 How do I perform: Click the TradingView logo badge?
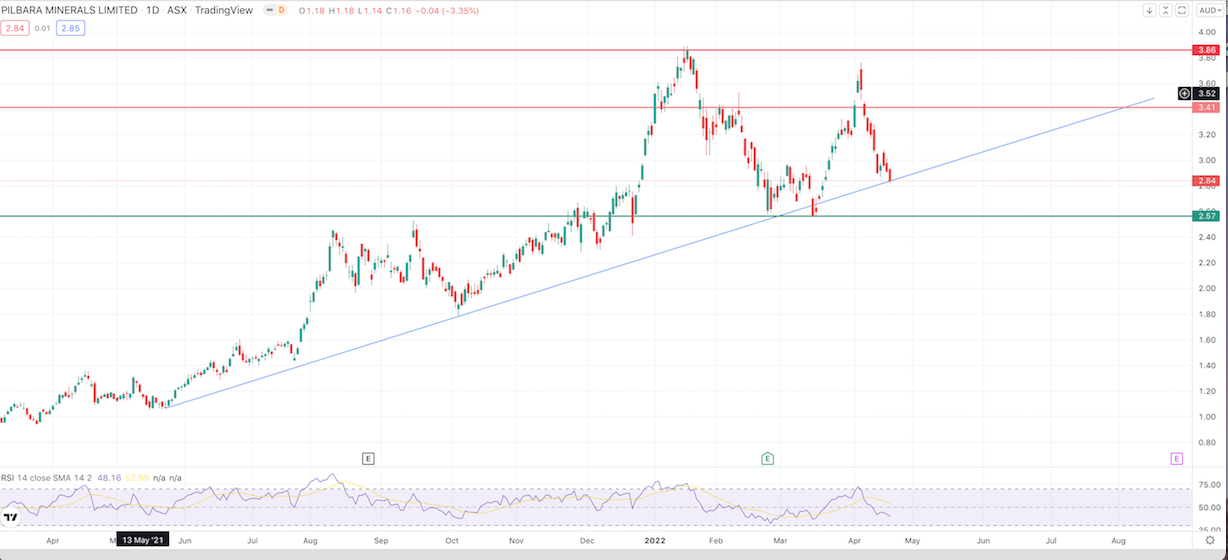11,517
